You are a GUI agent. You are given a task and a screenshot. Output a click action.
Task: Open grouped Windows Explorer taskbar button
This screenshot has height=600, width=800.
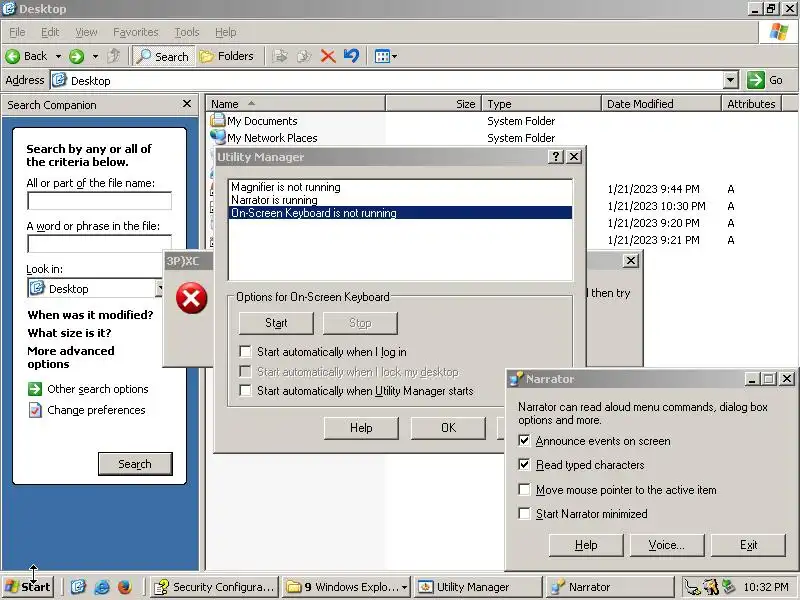pos(347,587)
